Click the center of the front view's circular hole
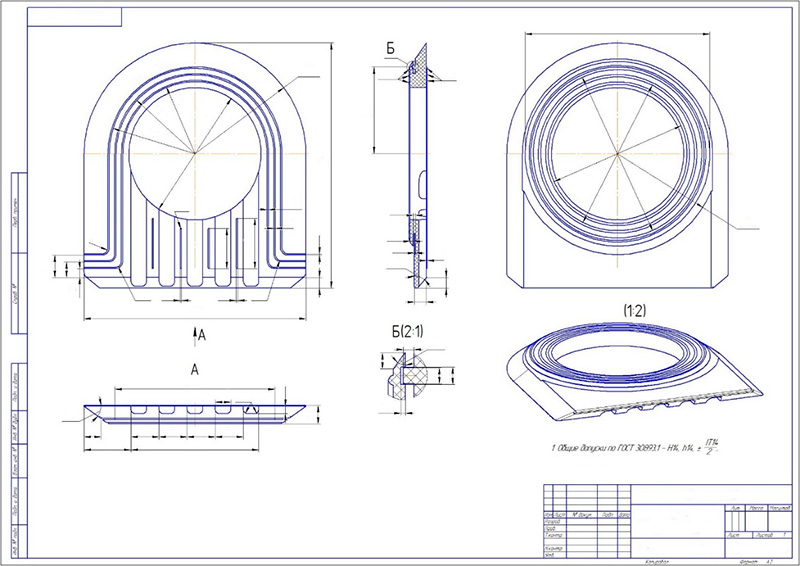 click(192, 151)
